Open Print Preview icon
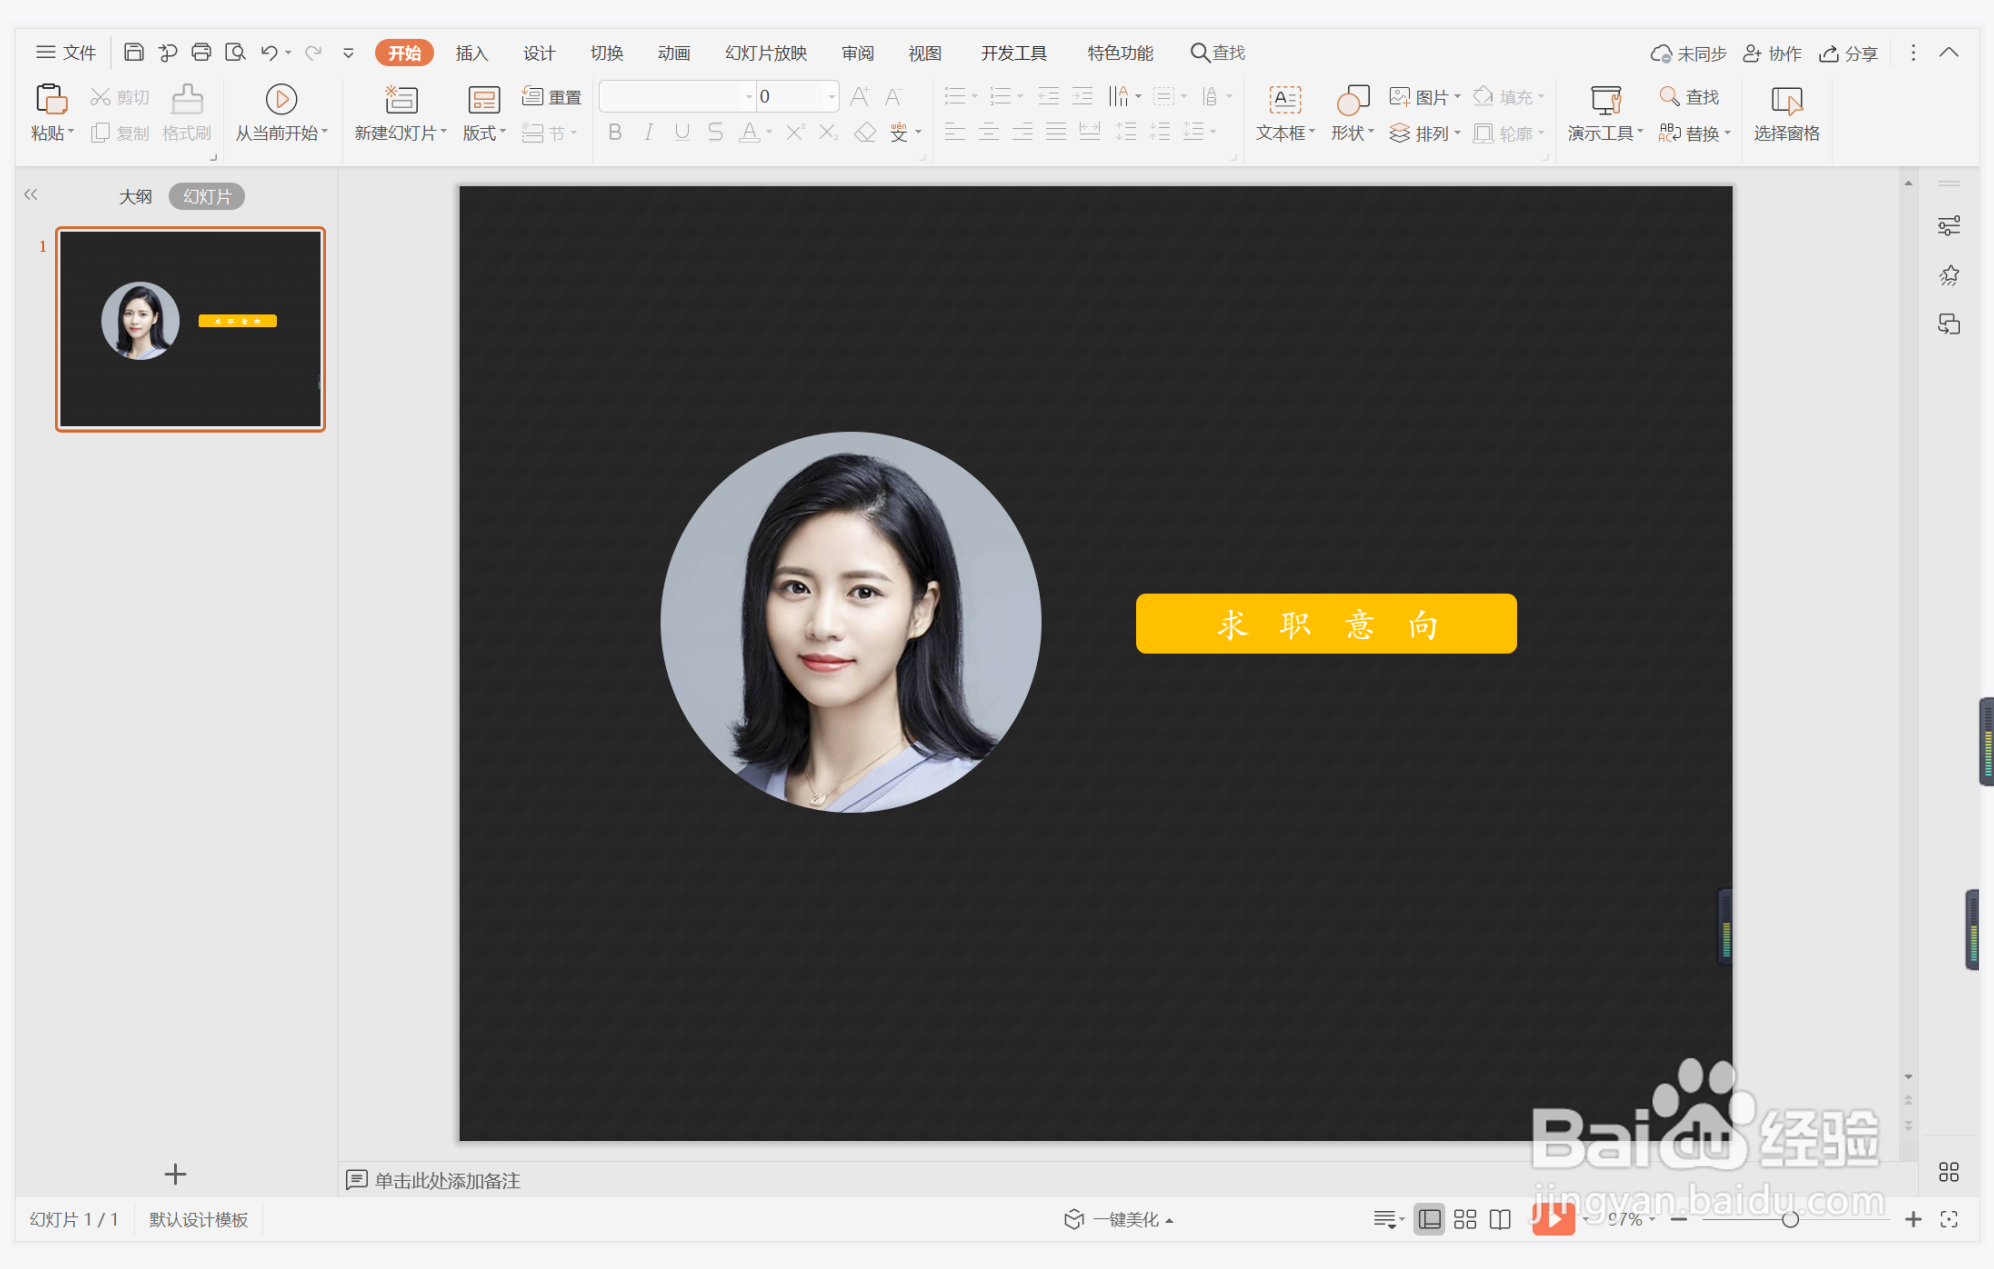Screen dimensions: 1994x1269 [235, 52]
